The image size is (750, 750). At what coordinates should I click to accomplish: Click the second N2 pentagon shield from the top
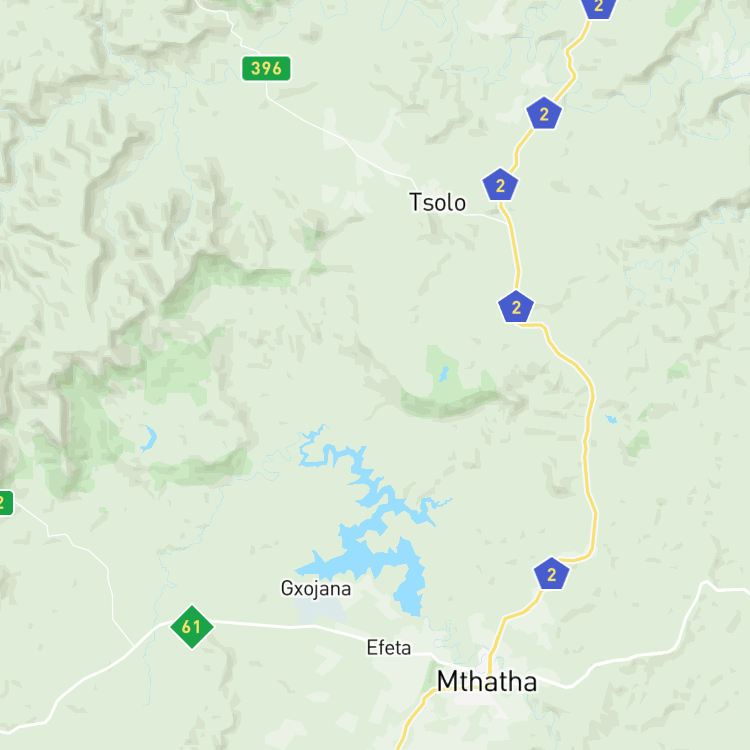544,114
